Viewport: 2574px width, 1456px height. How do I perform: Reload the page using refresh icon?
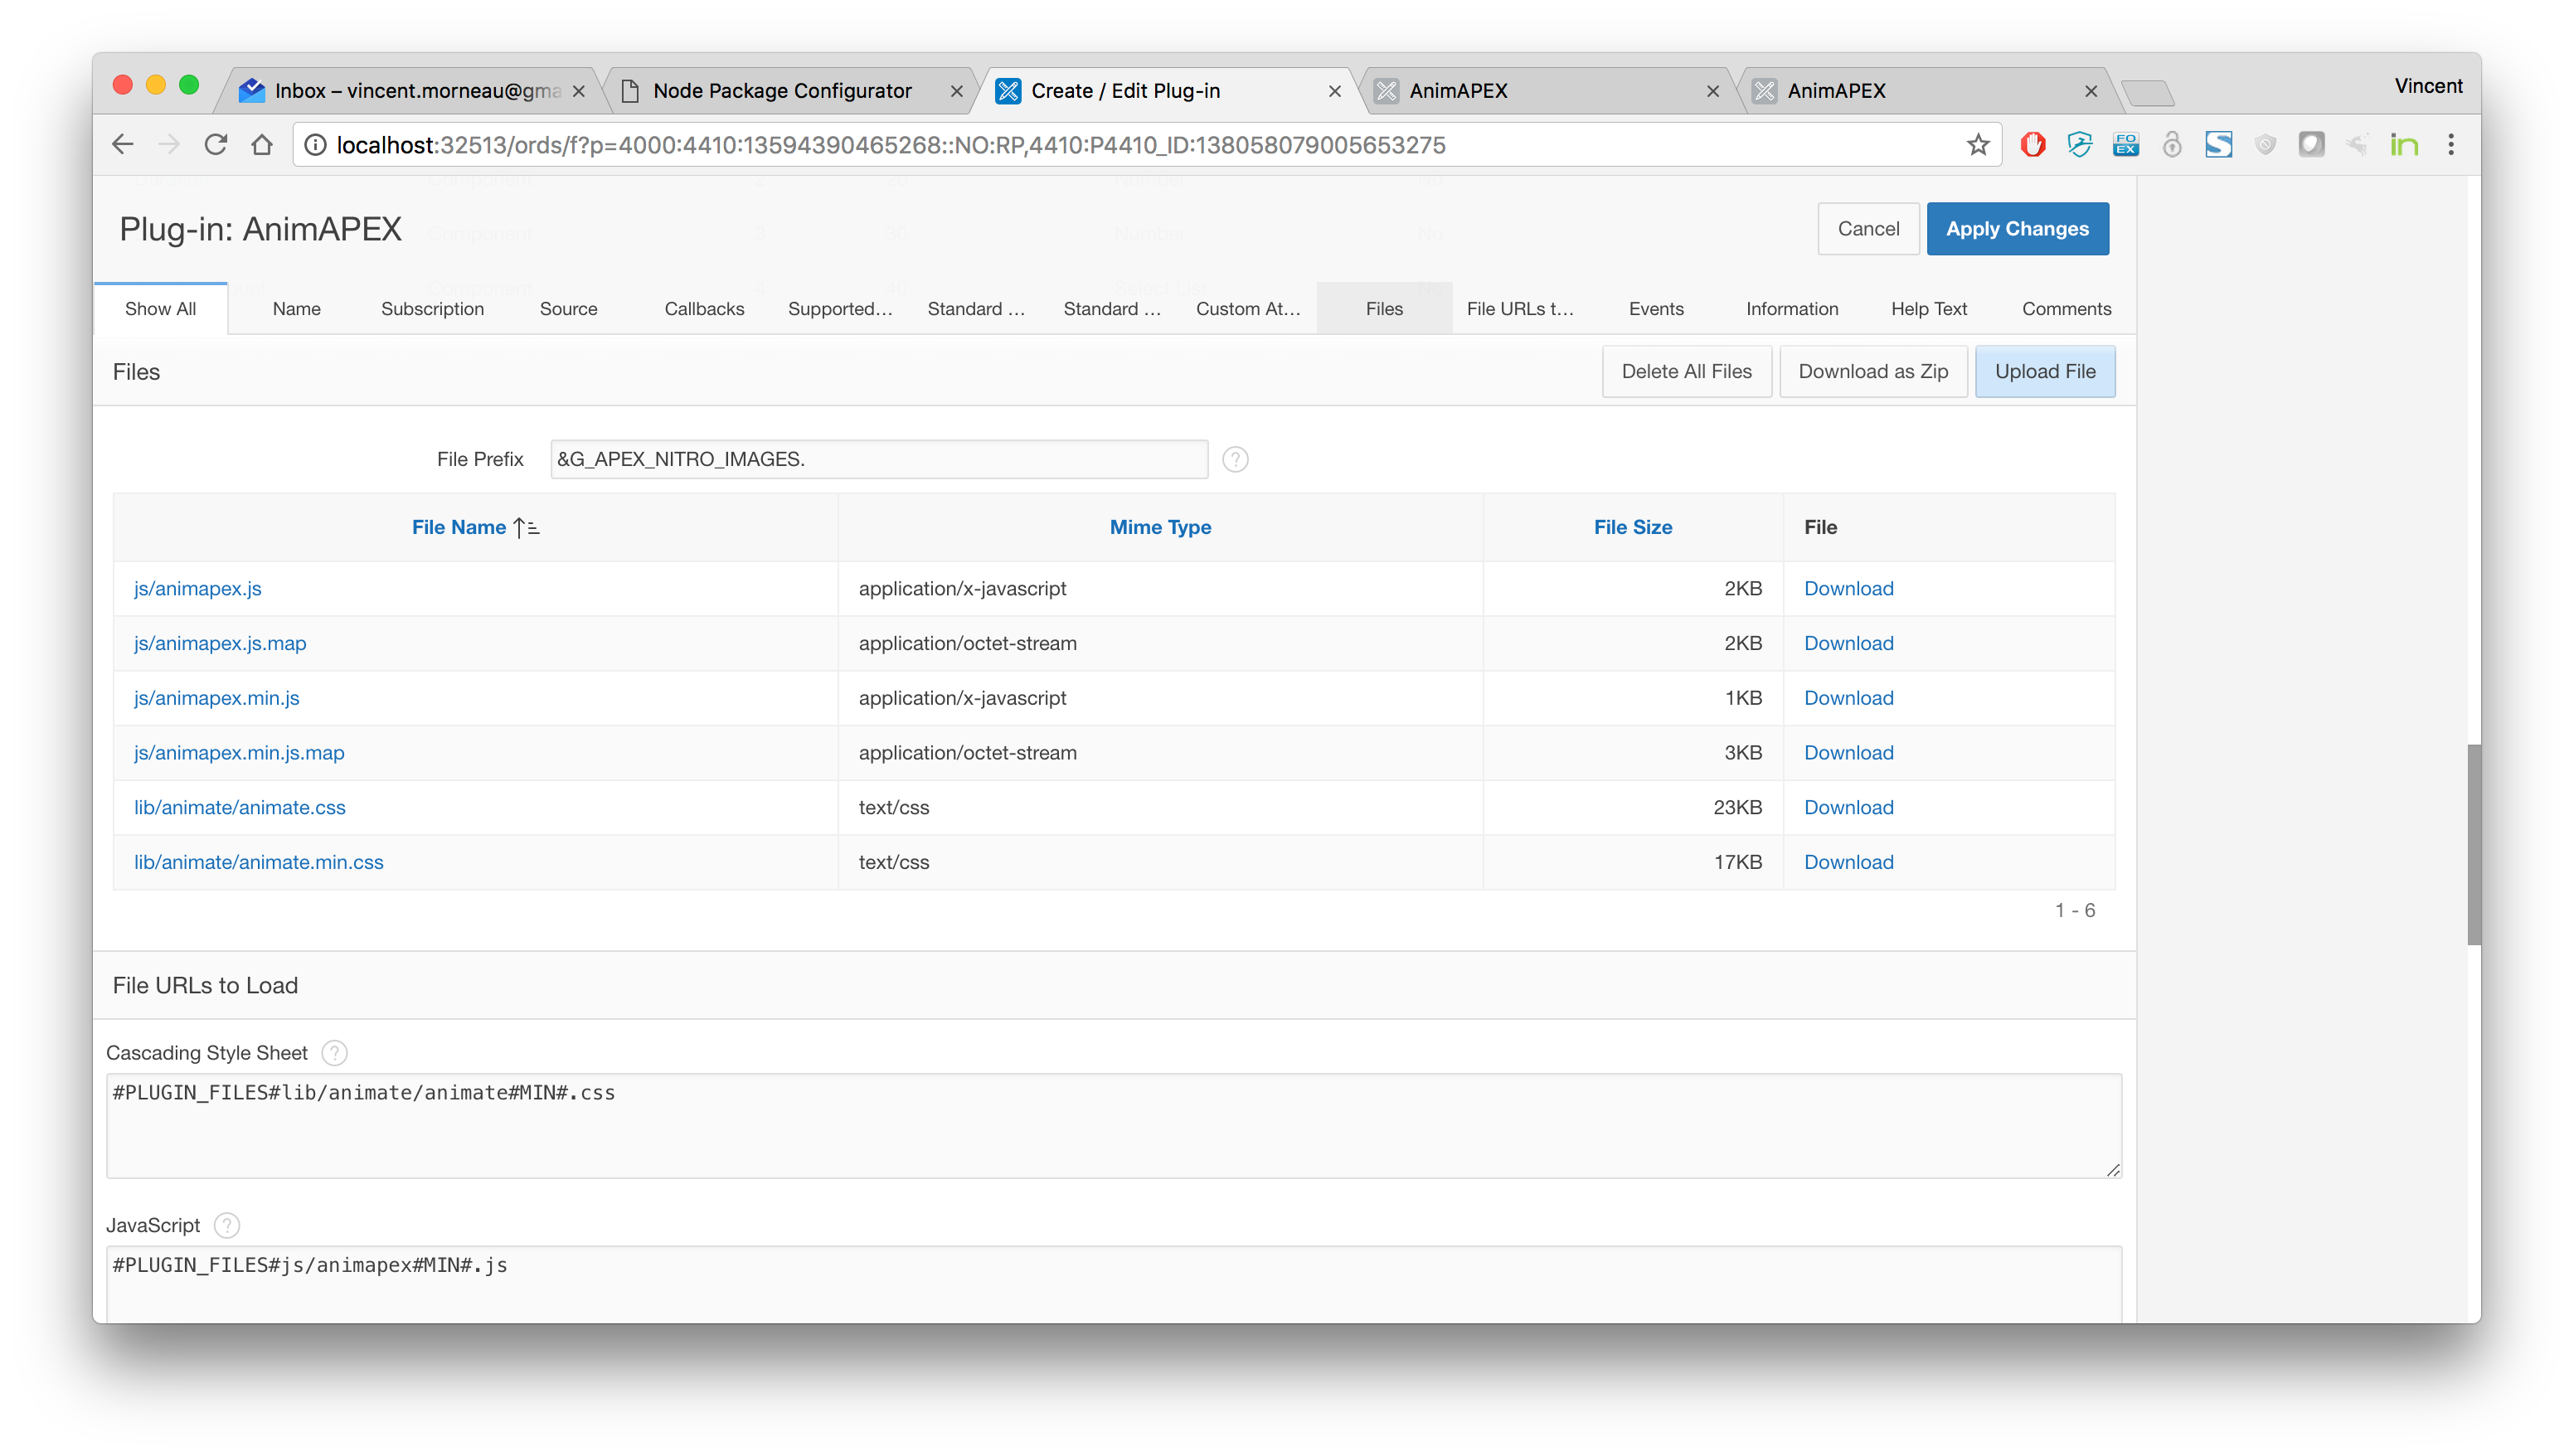[x=216, y=145]
